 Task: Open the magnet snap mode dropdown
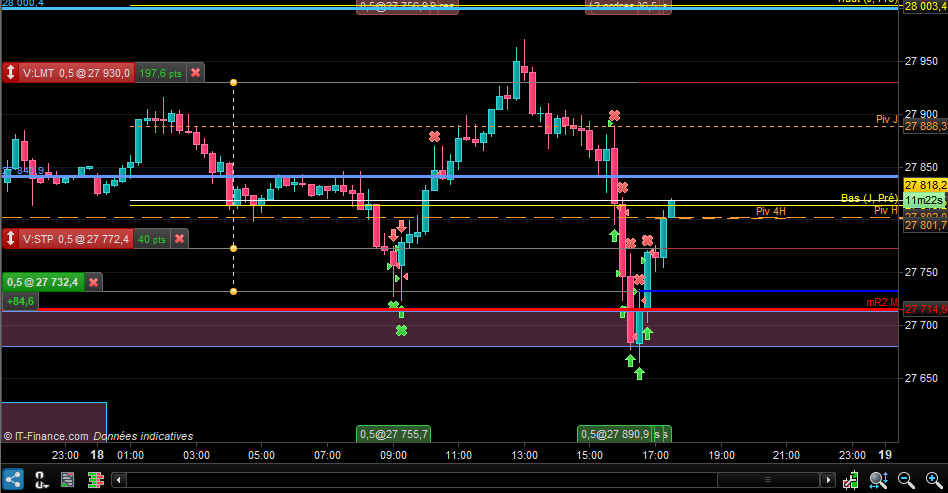point(41,480)
